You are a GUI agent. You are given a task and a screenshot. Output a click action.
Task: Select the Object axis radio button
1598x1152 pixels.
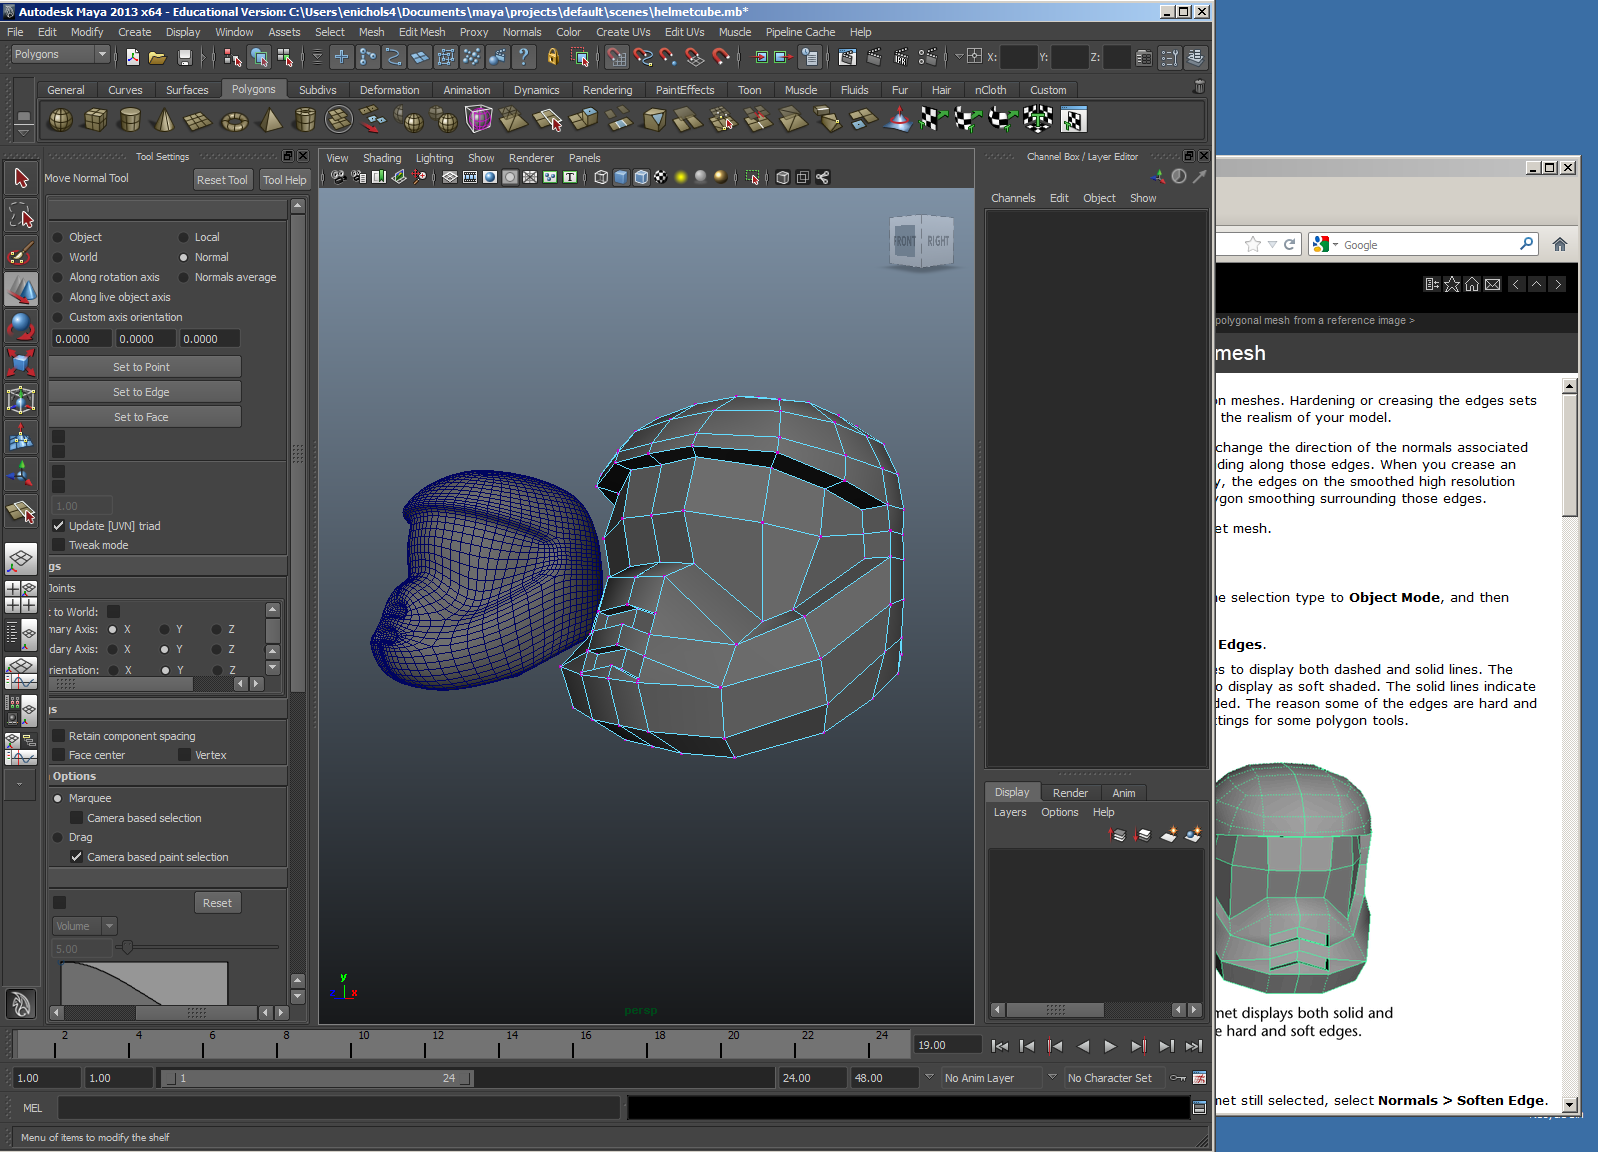coord(58,237)
